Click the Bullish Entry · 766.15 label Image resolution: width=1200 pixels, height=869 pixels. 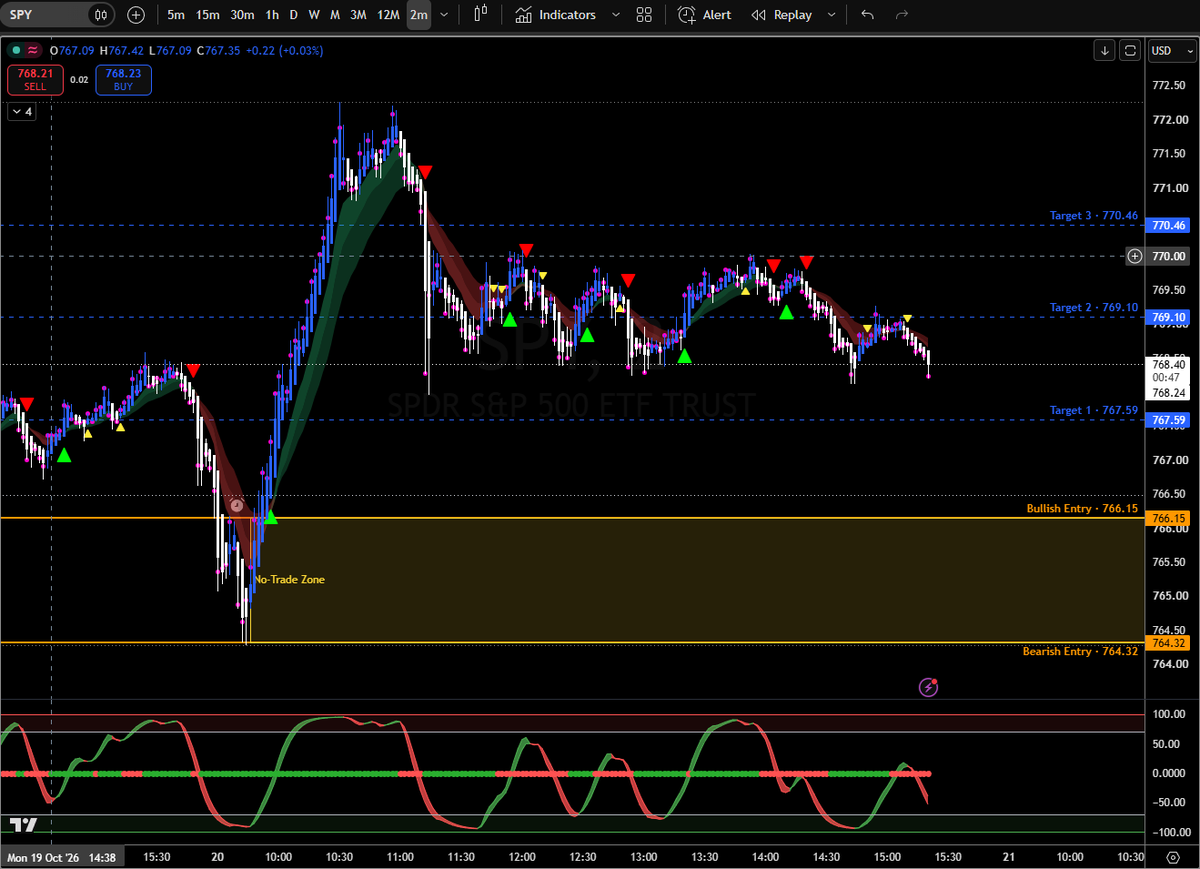click(x=1082, y=508)
